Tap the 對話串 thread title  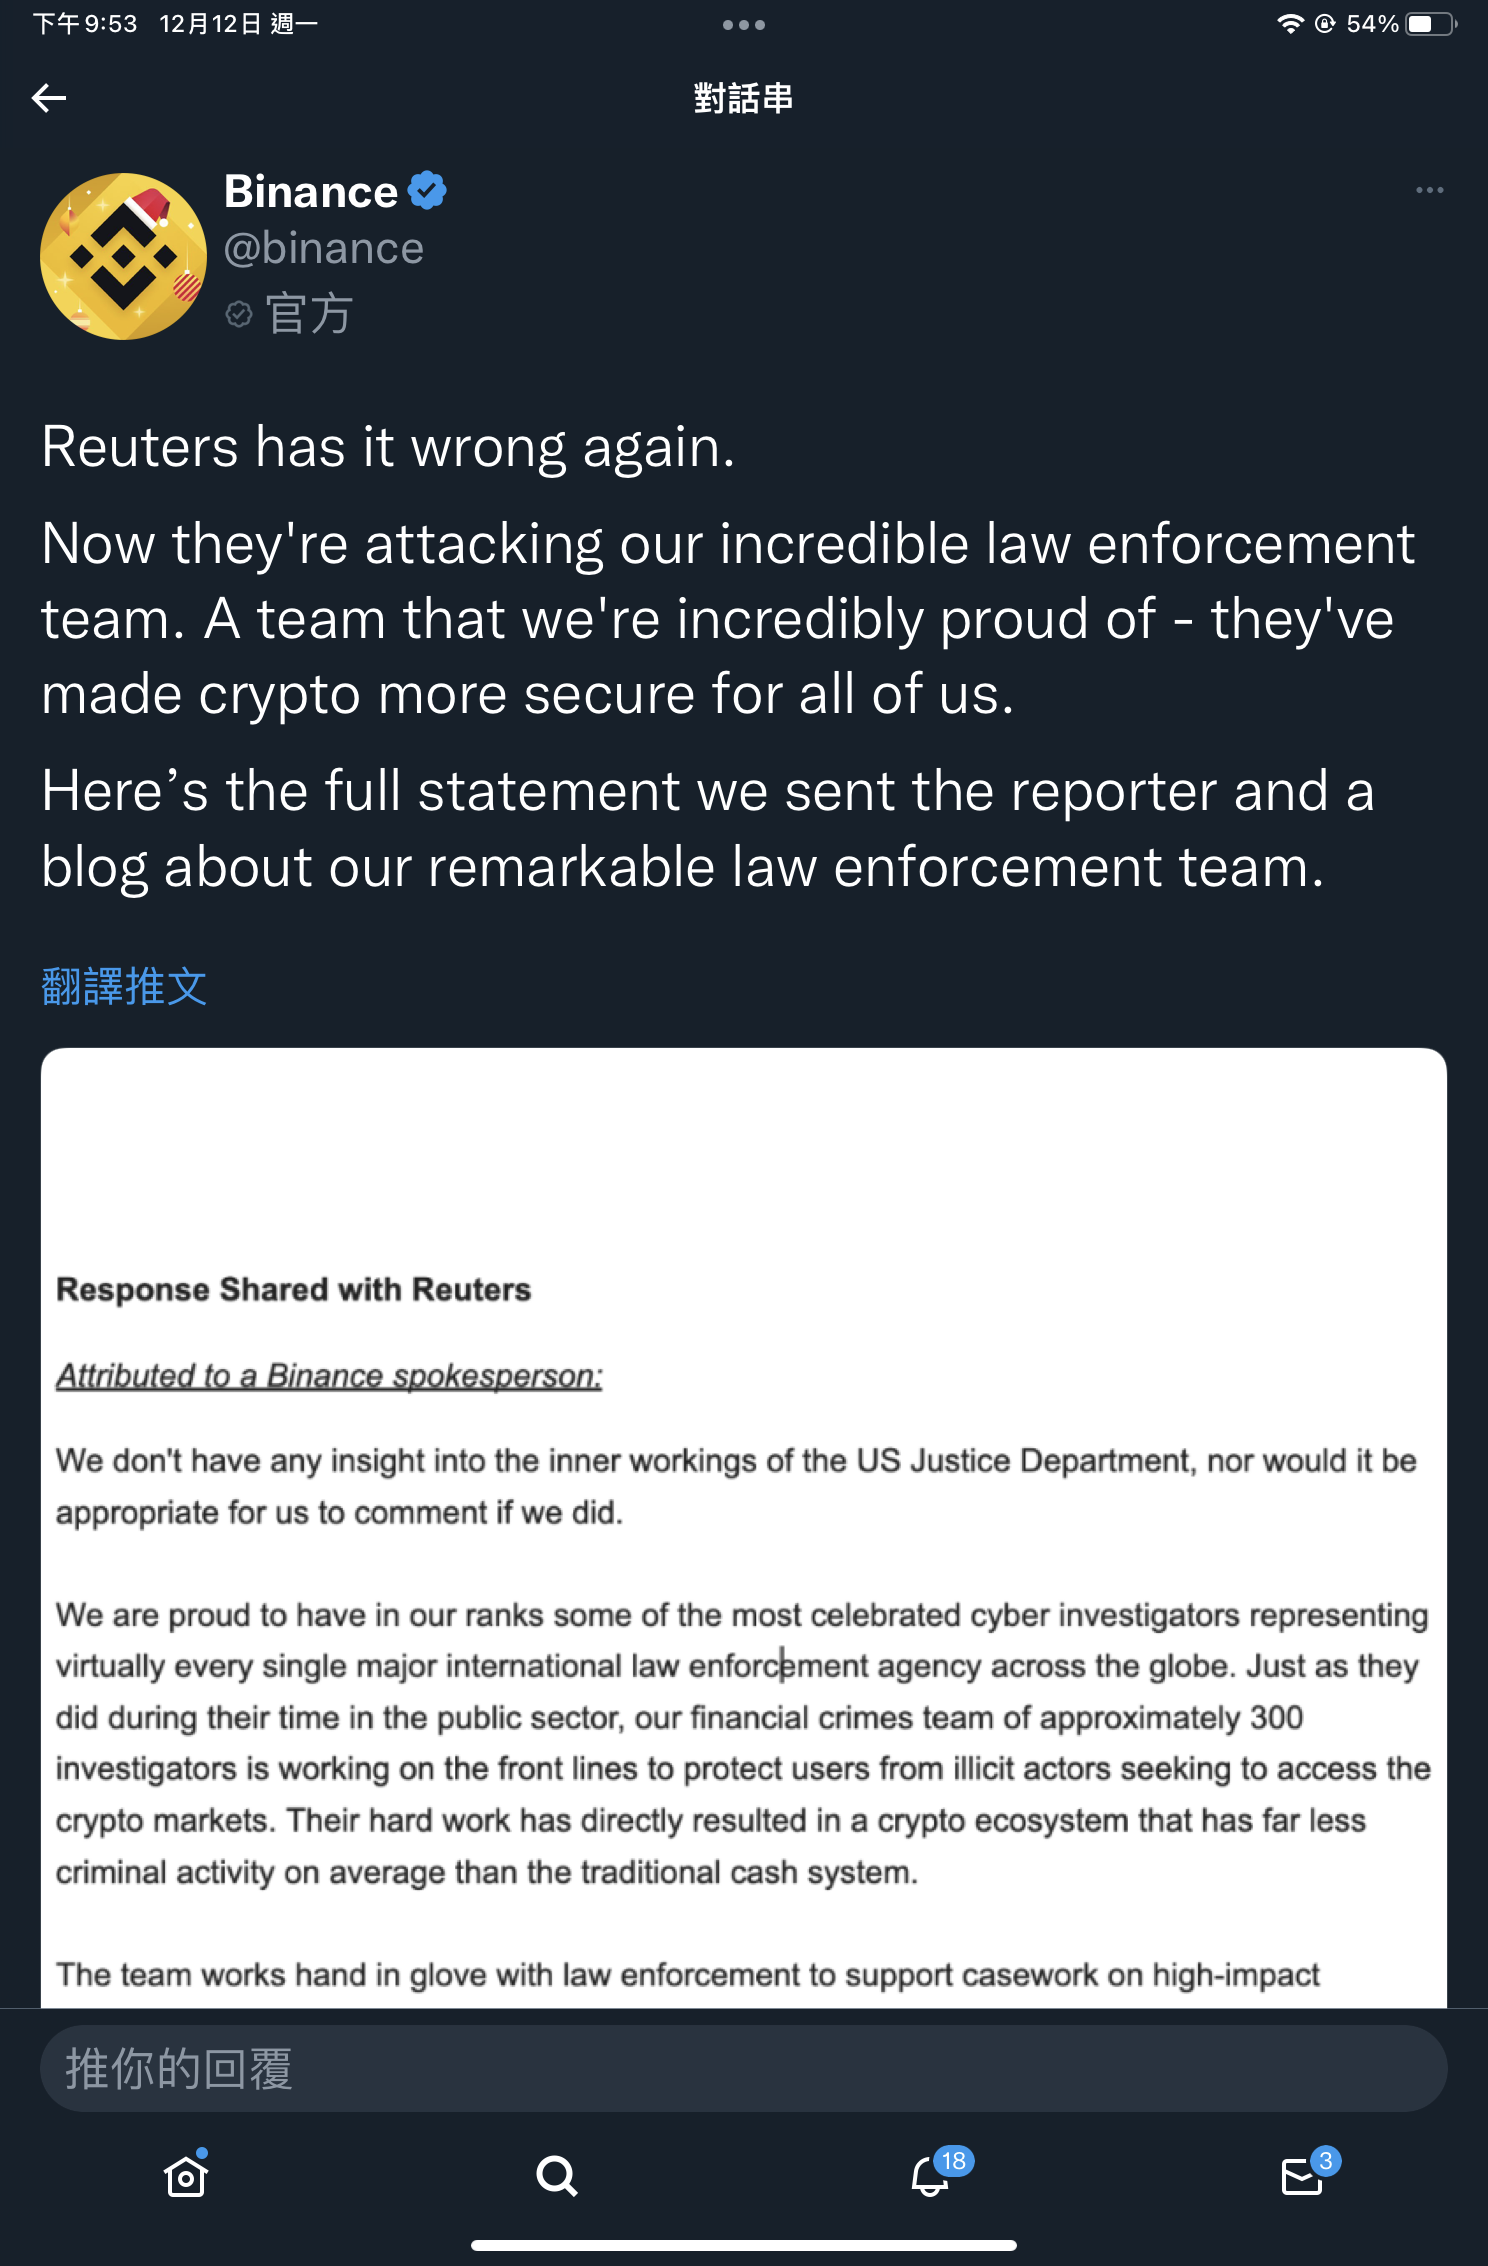[744, 98]
